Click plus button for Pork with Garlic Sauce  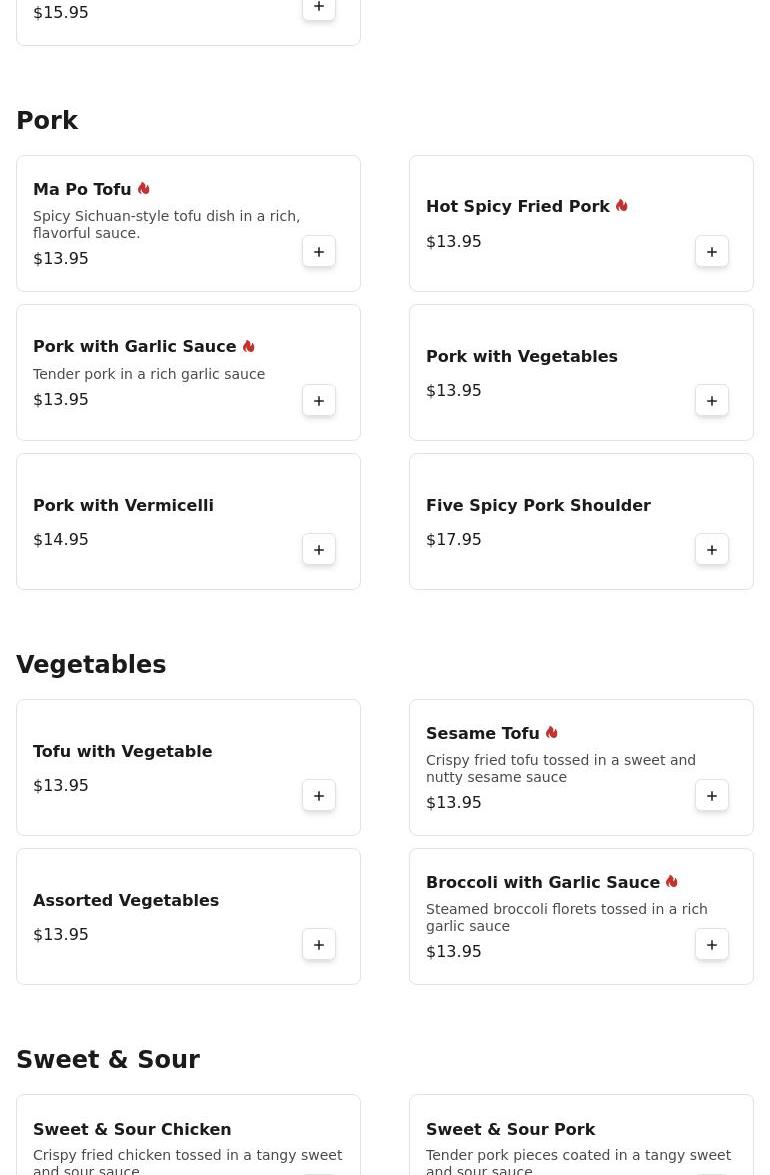coord(319,401)
